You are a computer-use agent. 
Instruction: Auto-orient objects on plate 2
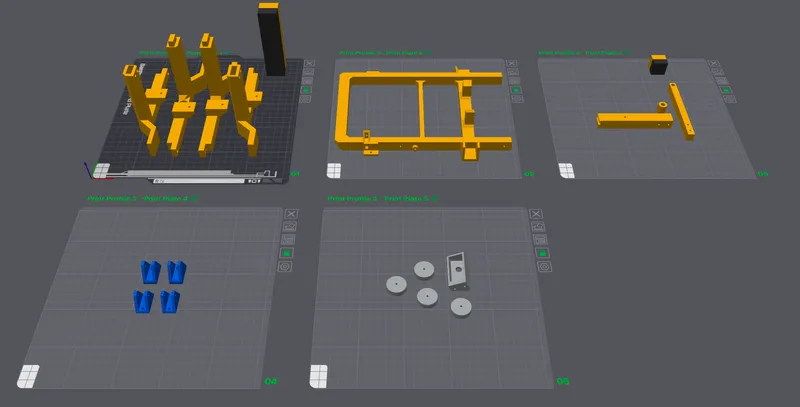click(x=513, y=72)
